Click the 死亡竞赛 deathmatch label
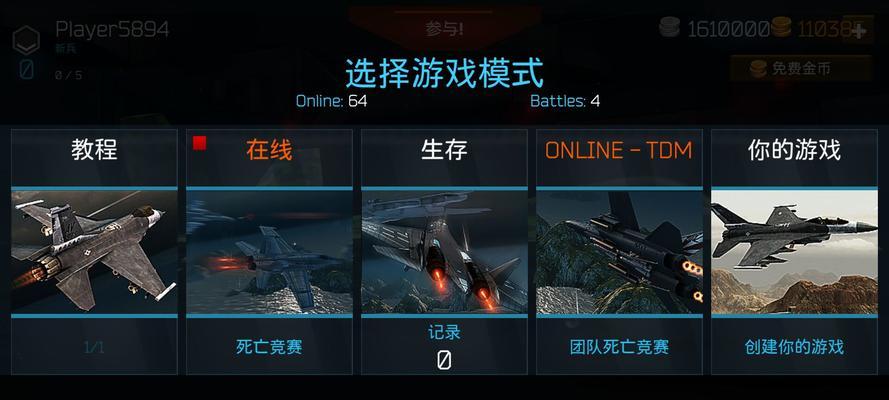The height and width of the screenshot is (400, 889). pos(269,347)
